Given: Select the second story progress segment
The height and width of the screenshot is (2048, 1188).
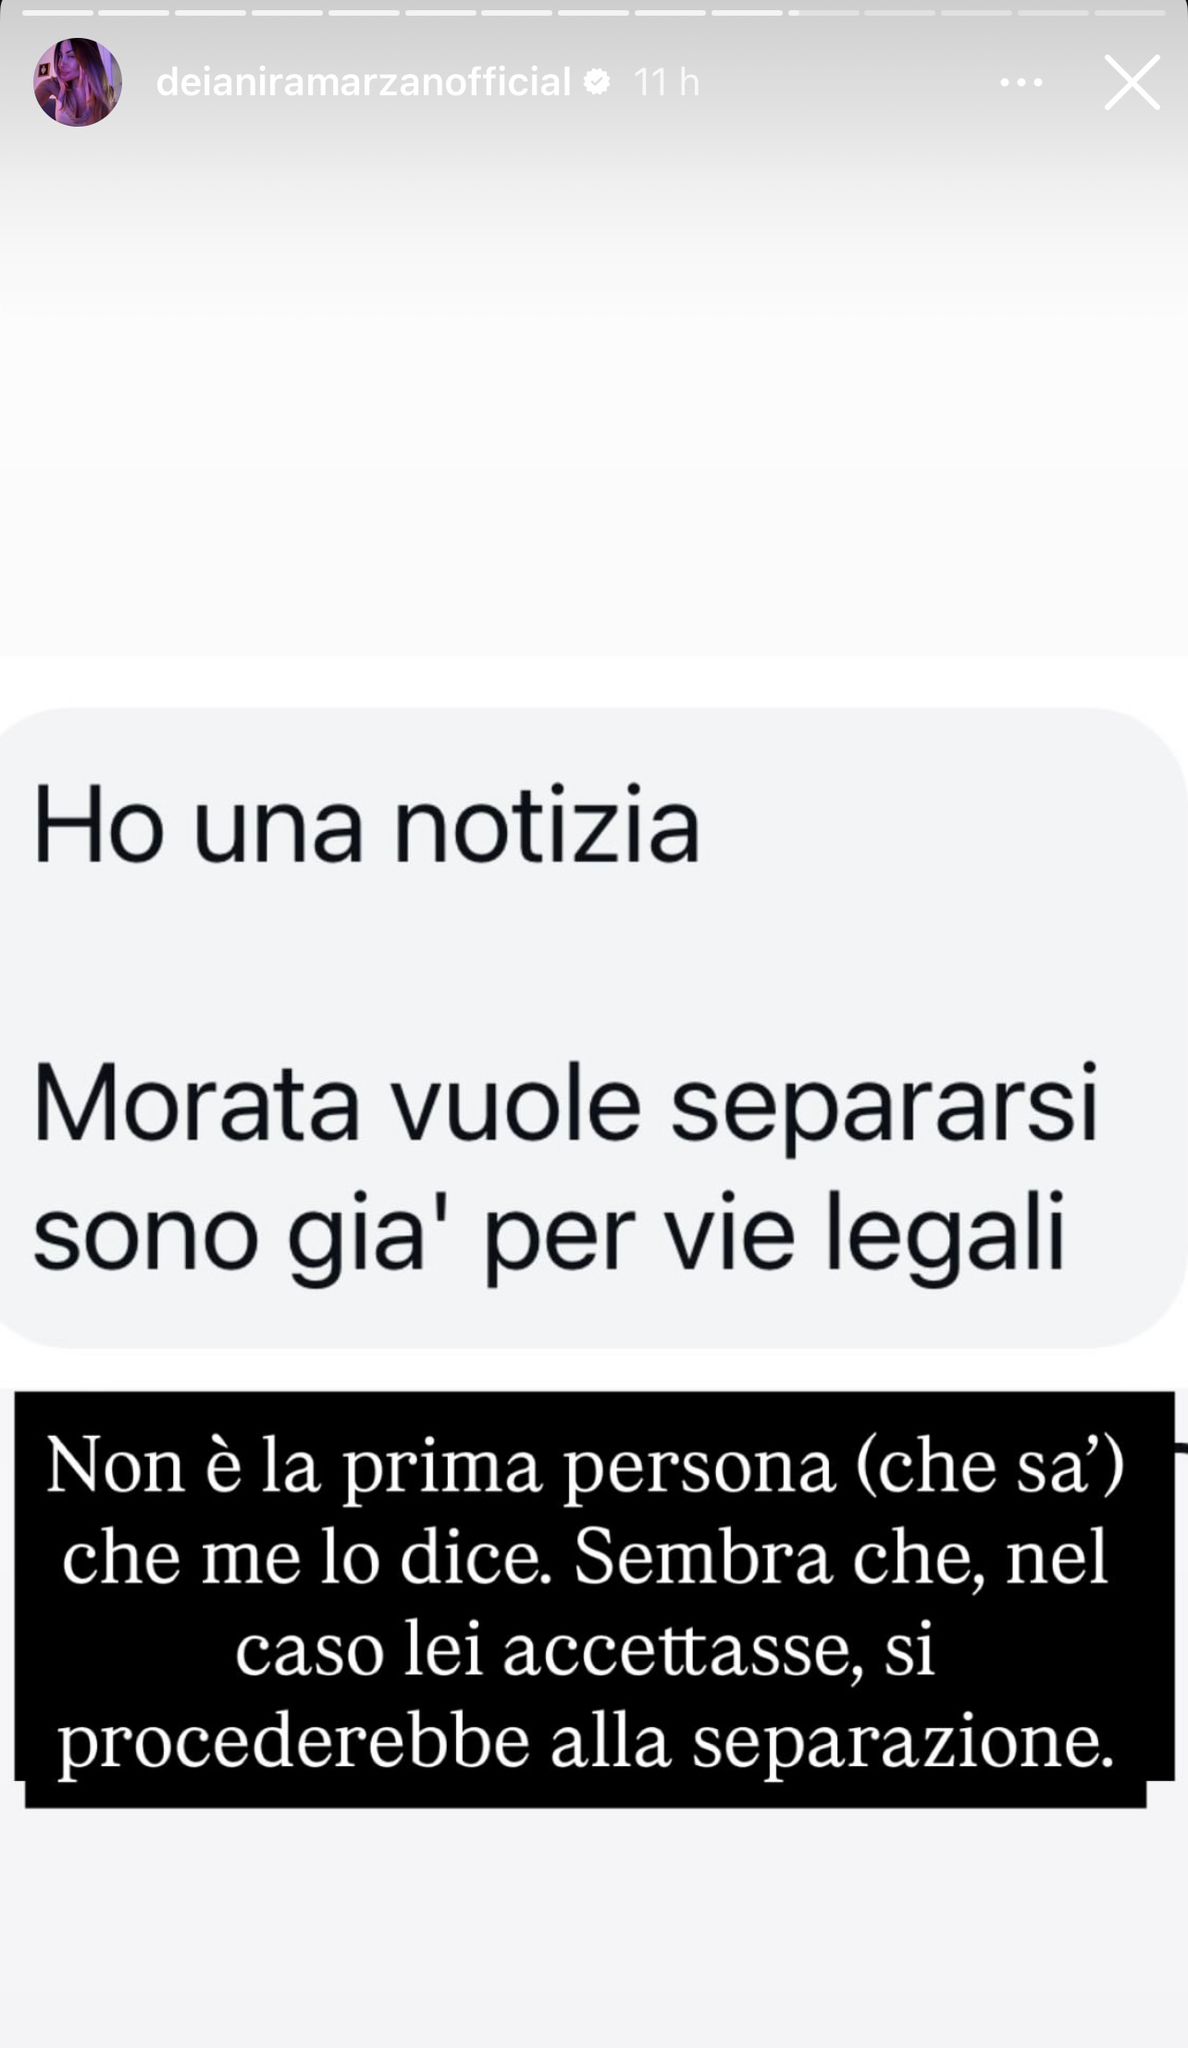Looking at the screenshot, I should [x=135, y=13].
